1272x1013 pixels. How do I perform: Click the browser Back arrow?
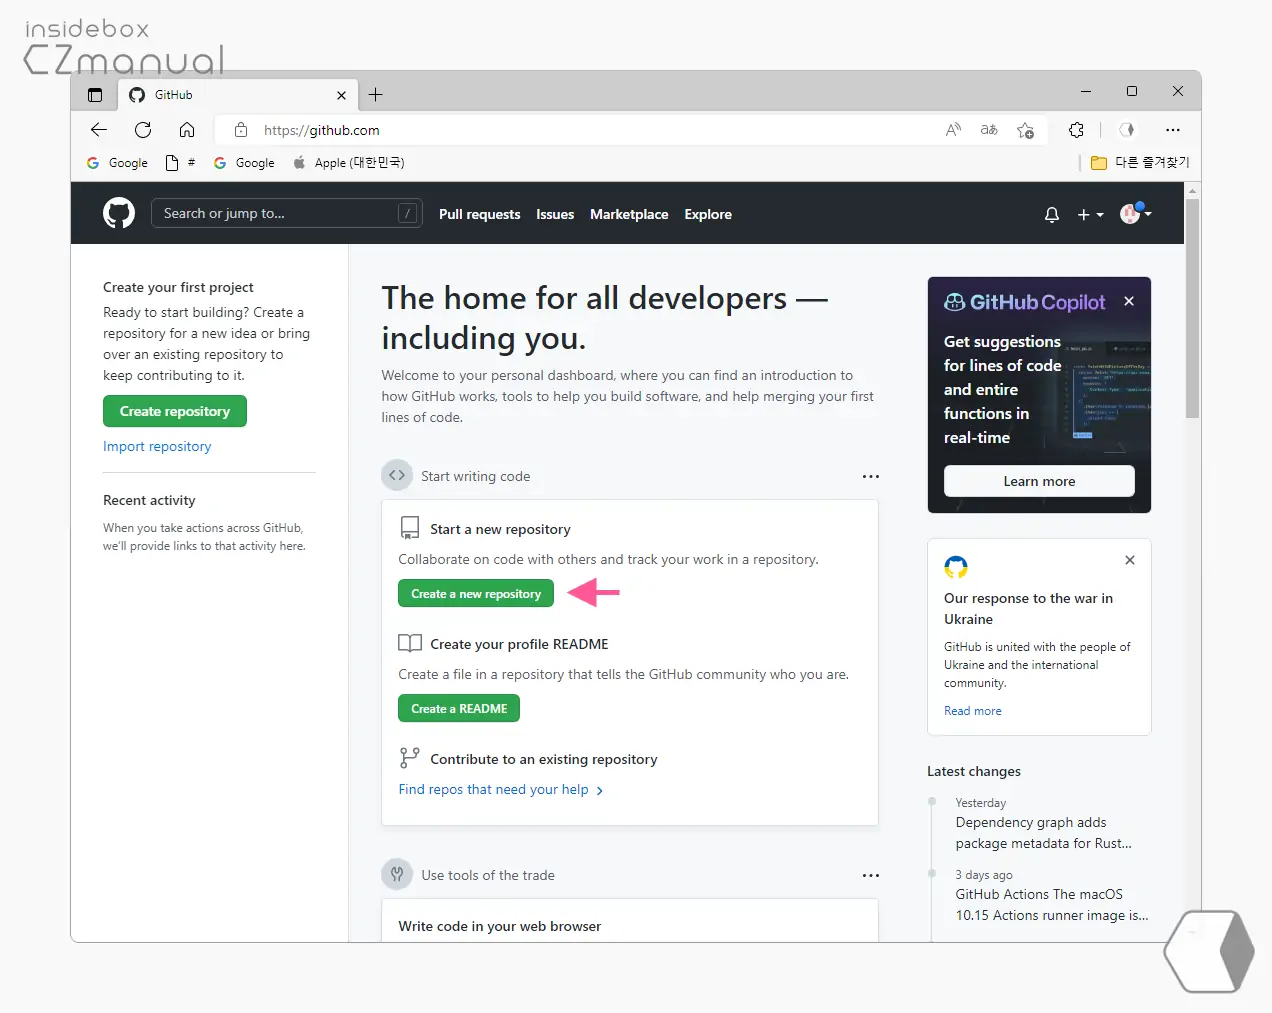coord(98,130)
